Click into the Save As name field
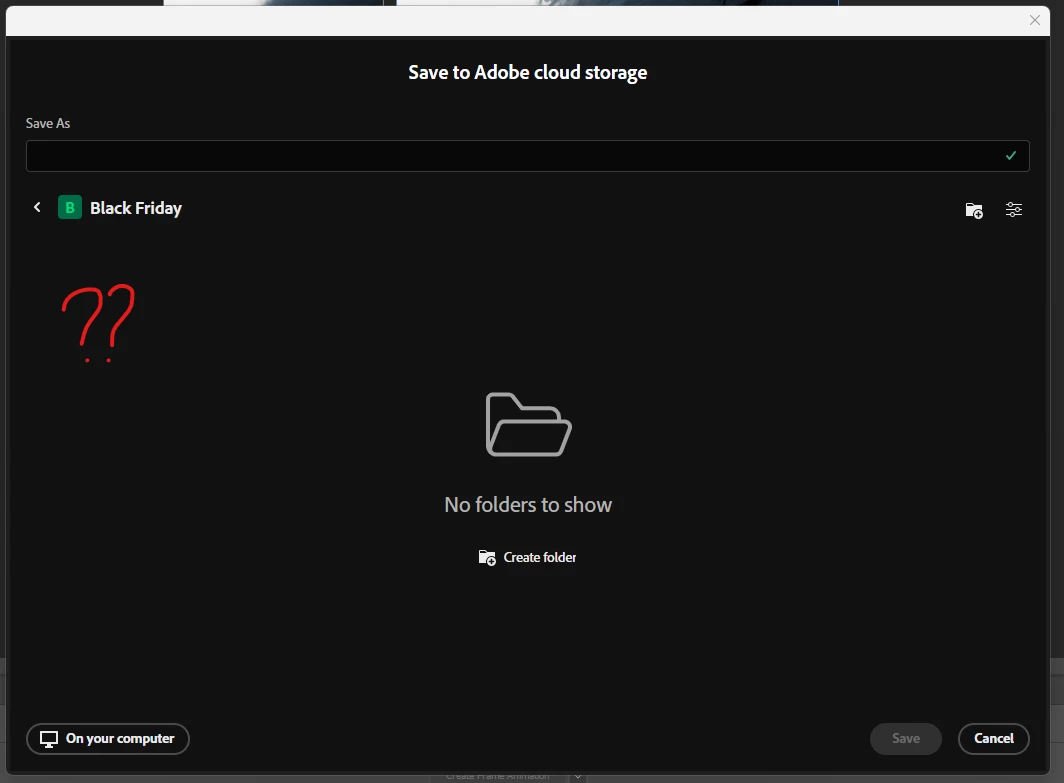The height and width of the screenshot is (783, 1064). pyautogui.click(x=527, y=156)
